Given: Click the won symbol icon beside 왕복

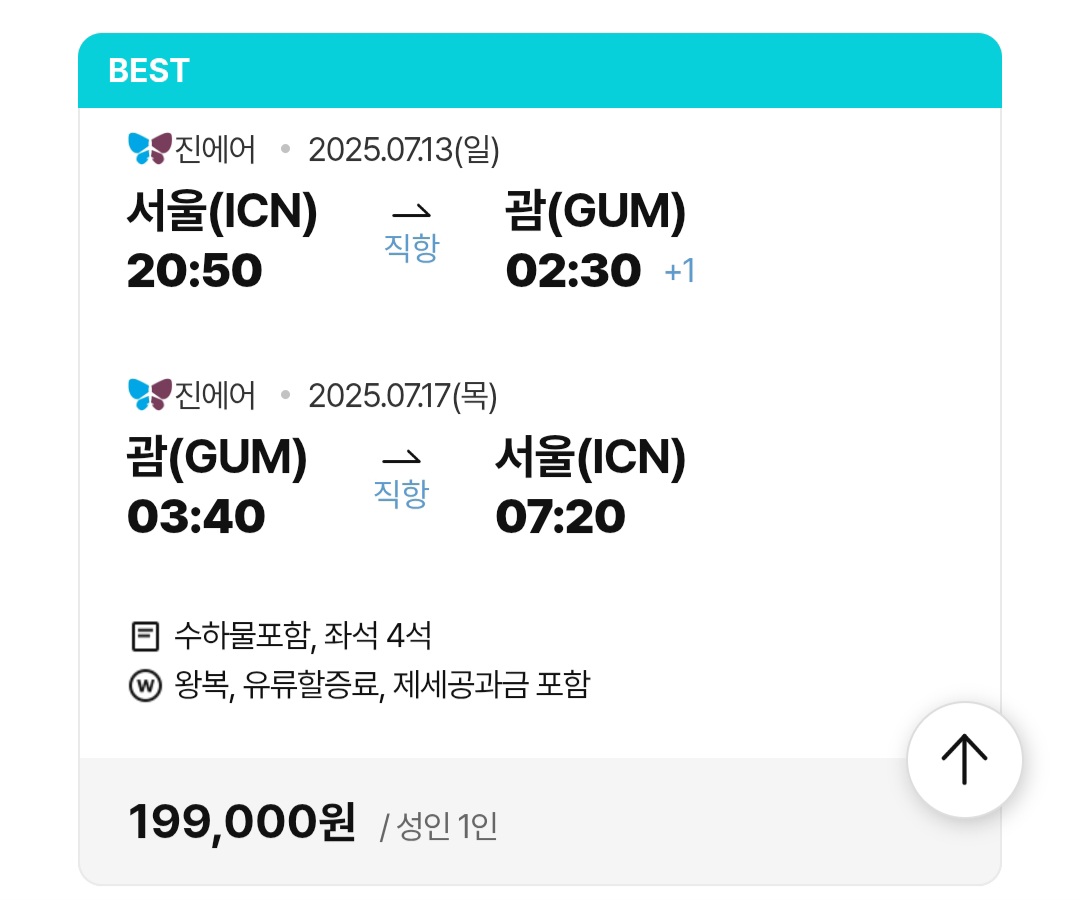Looking at the screenshot, I should pyautogui.click(x=145, y=686).
